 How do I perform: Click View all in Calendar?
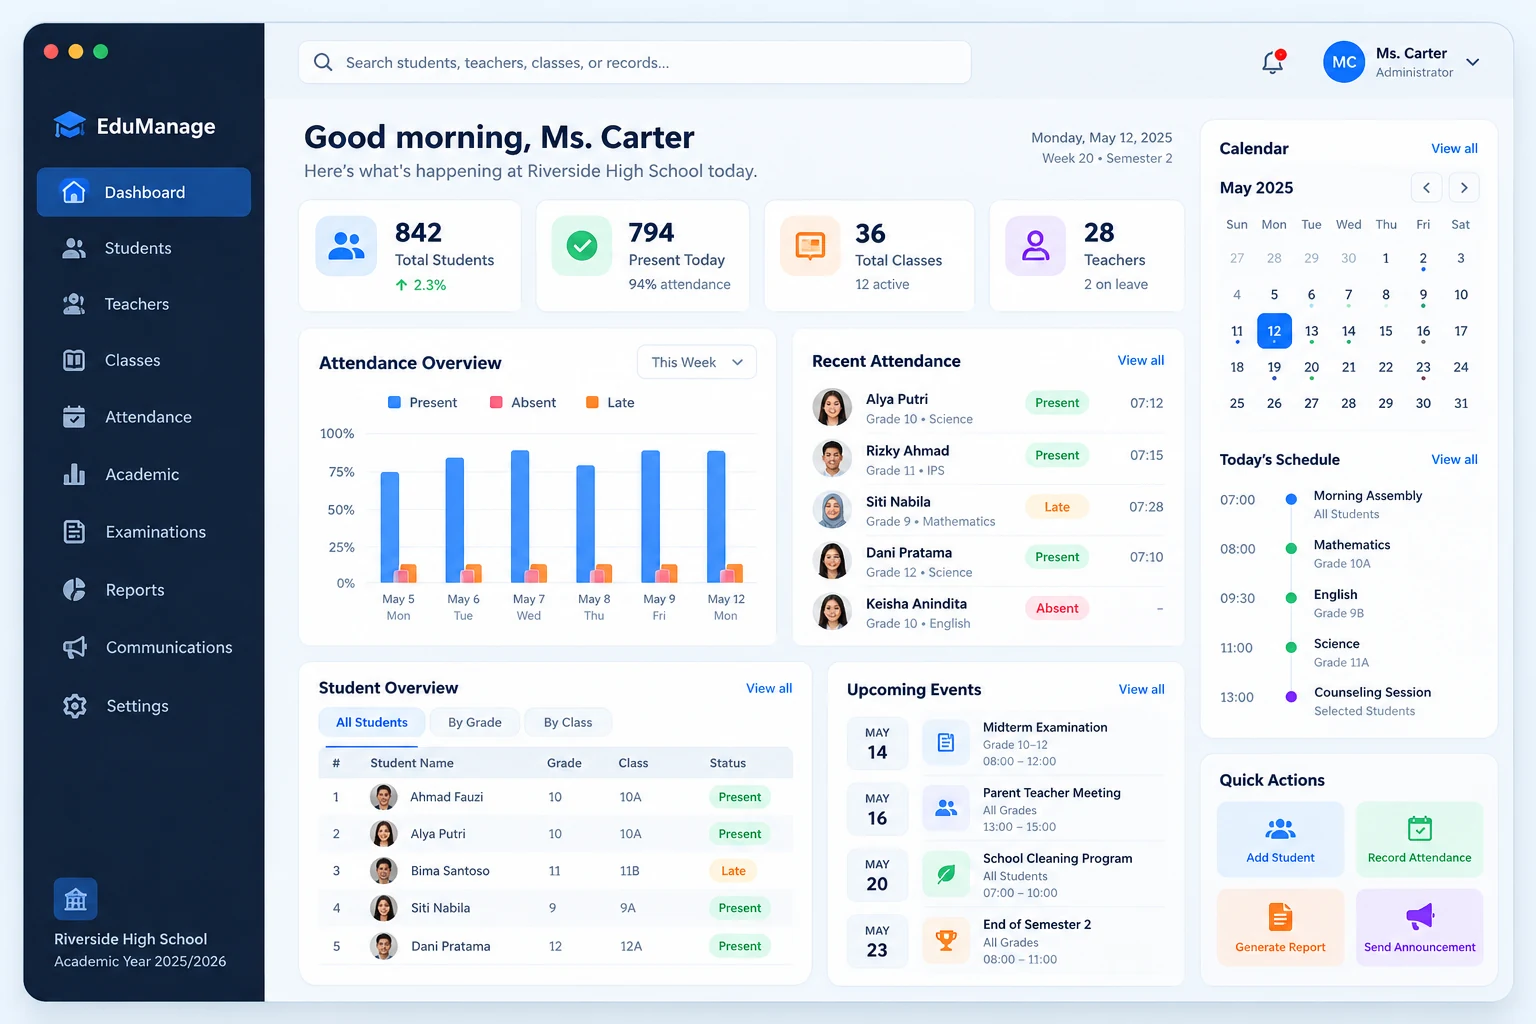coord(1454,148)
